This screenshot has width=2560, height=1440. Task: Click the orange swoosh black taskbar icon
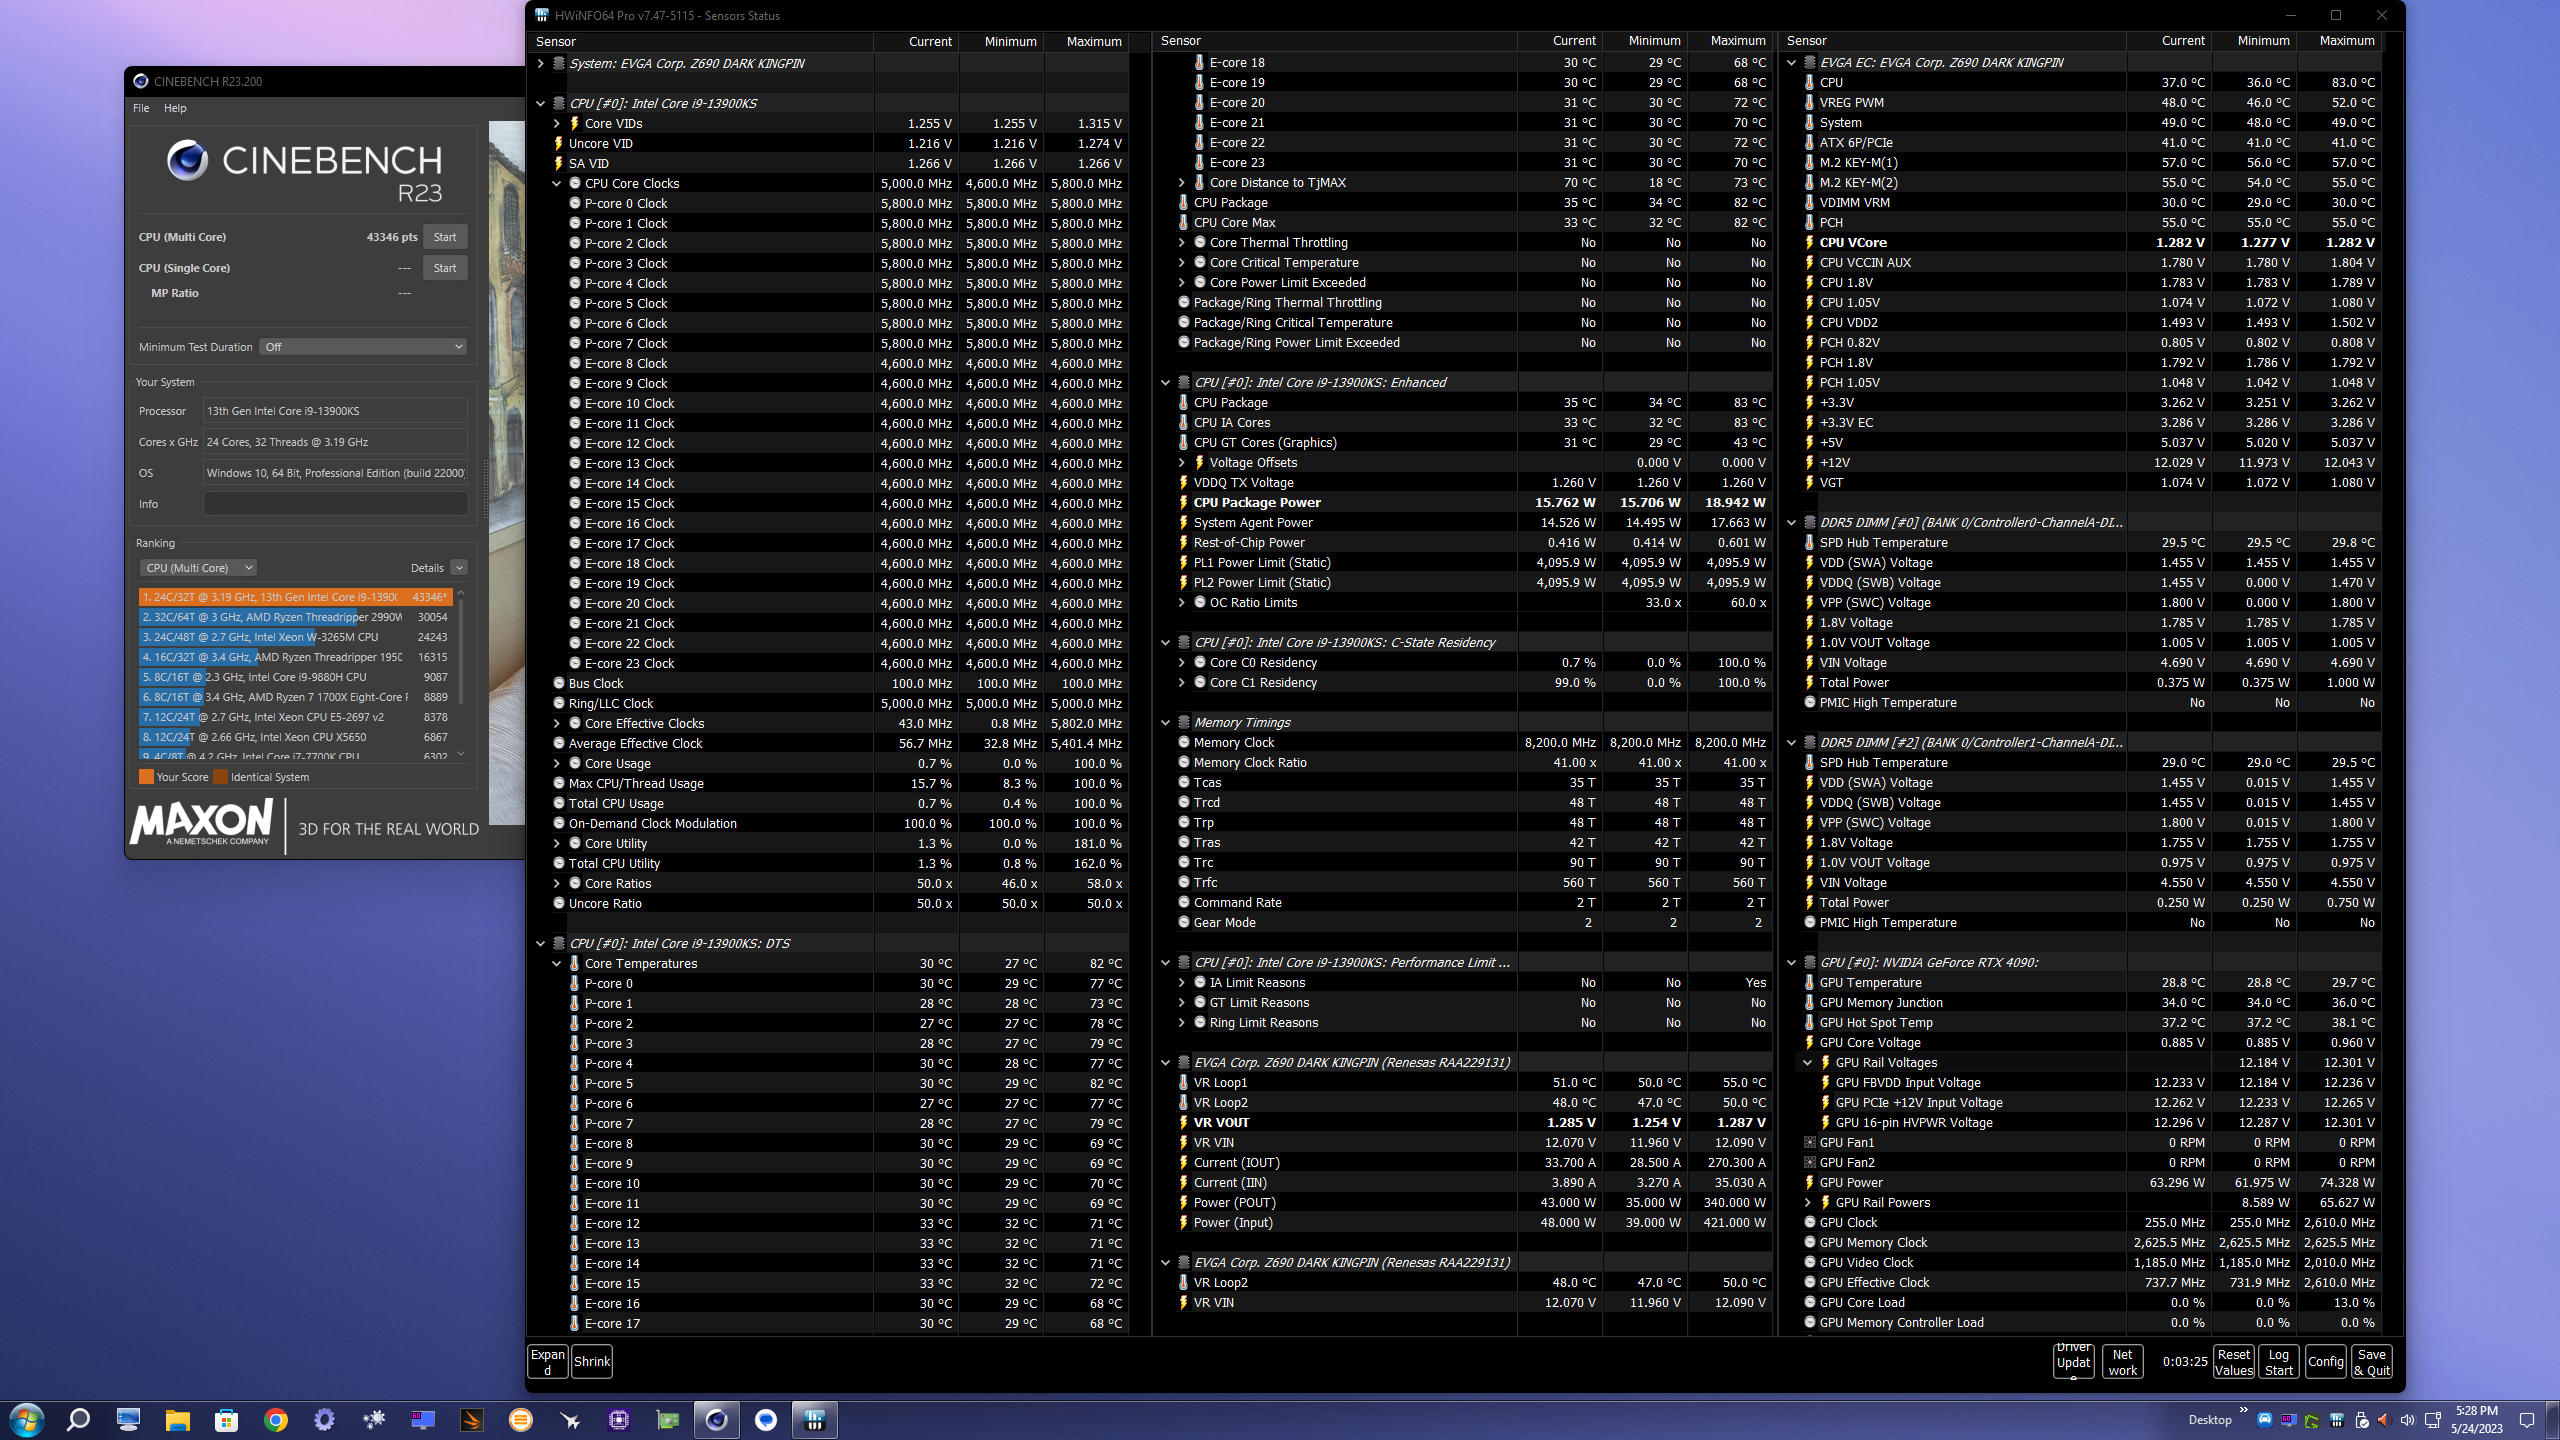click(472, 1419)
